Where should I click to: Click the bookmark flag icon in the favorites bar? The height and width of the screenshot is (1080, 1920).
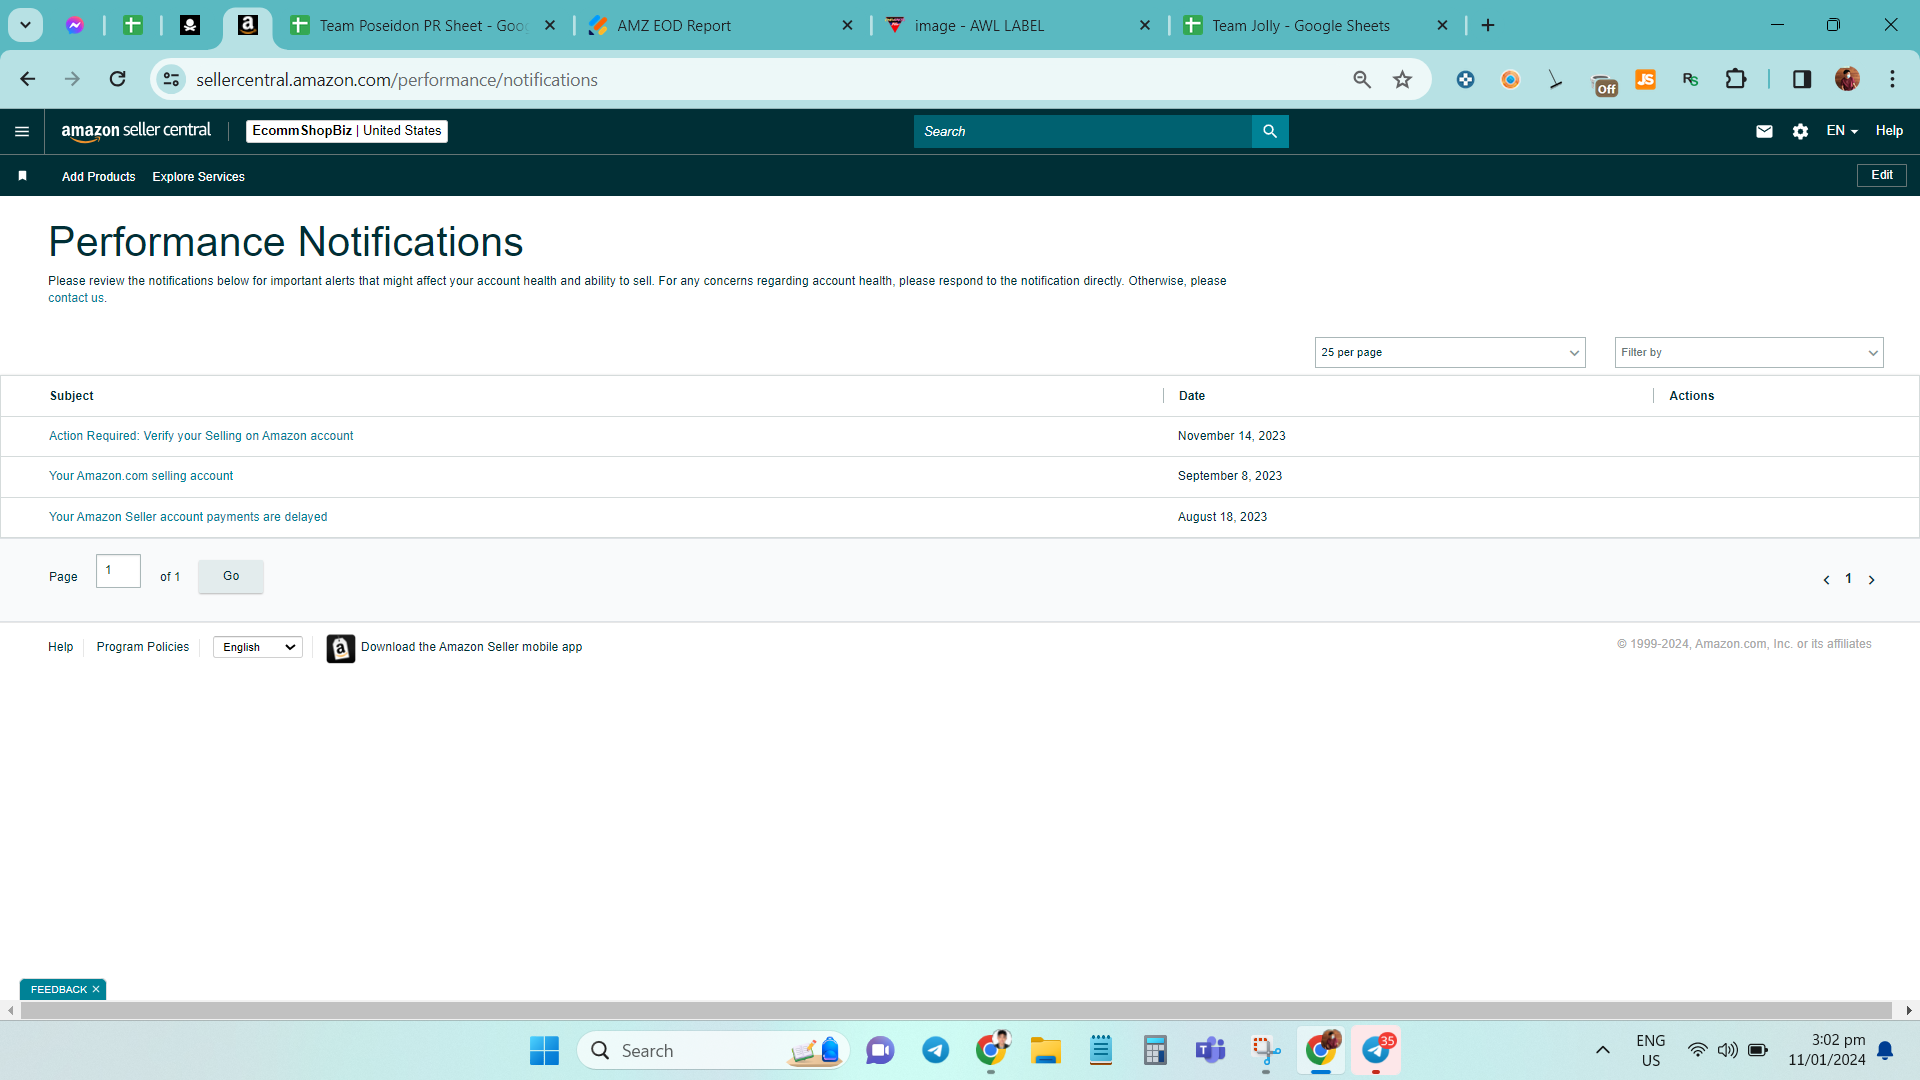click(22, 176)
